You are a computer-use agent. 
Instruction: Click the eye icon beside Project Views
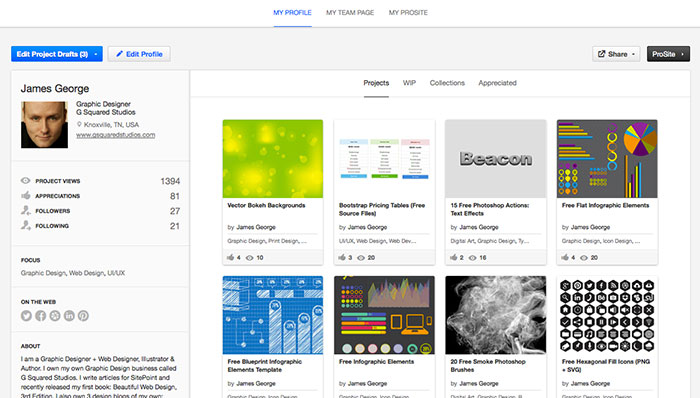25,181
